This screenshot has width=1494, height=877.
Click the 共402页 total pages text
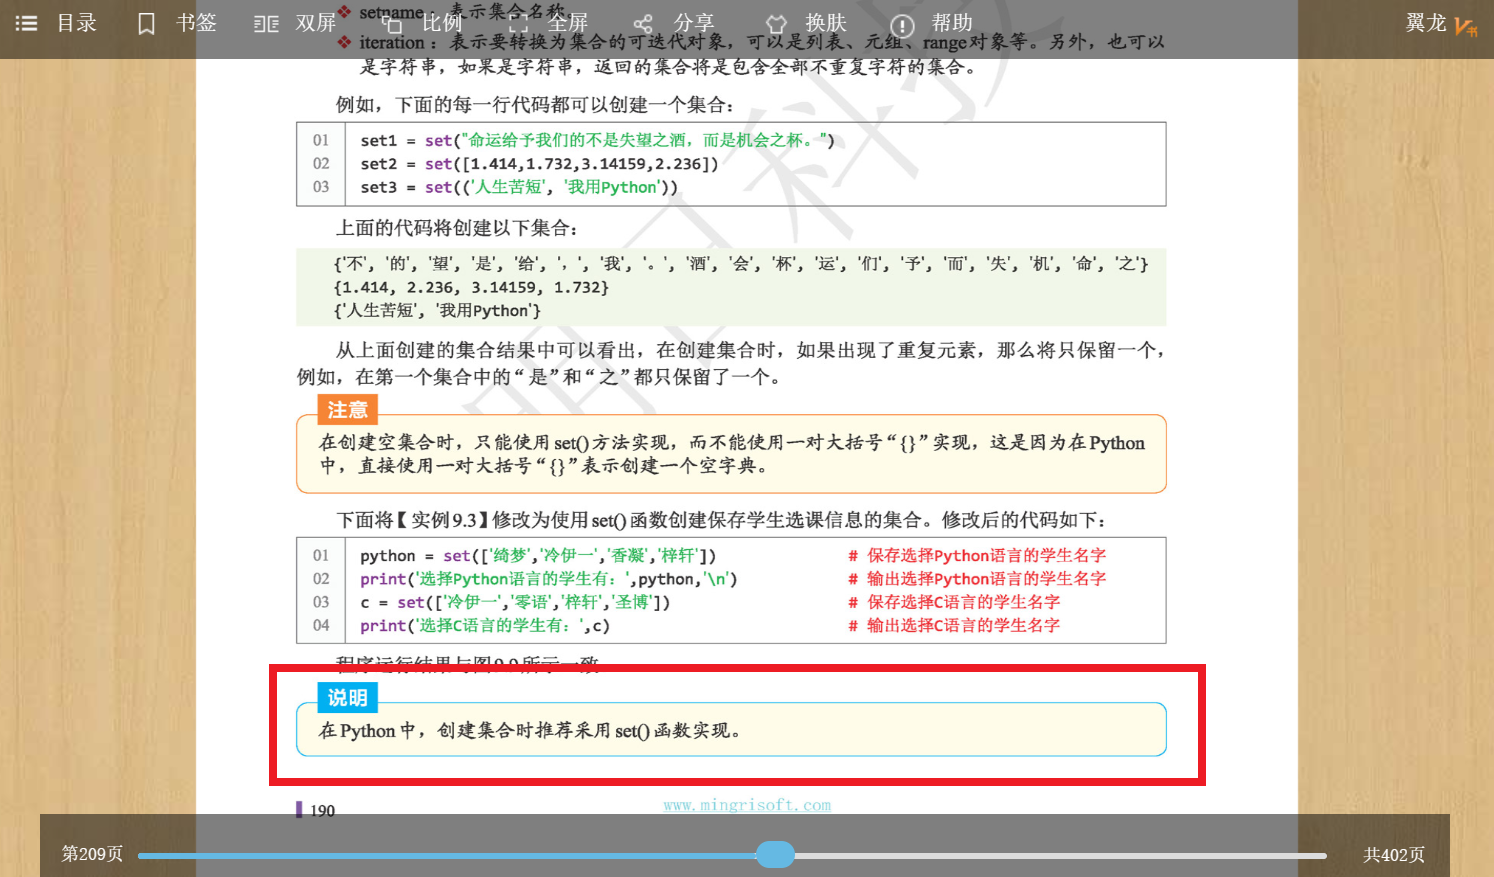pos(1394,855)
